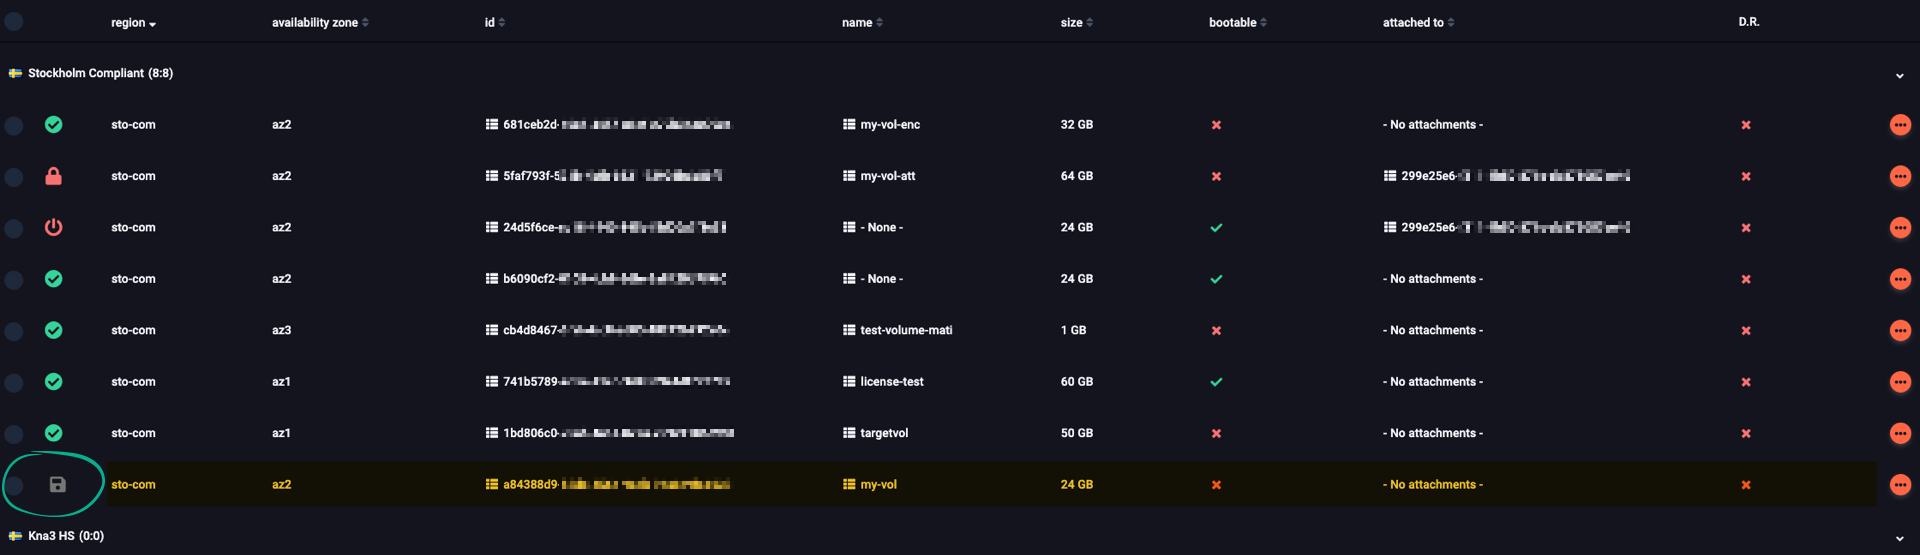This screenshot has width=1920, height=555.
Task: Click D.R. red cross in my-vol-enc row
Action: point(1746,125)
